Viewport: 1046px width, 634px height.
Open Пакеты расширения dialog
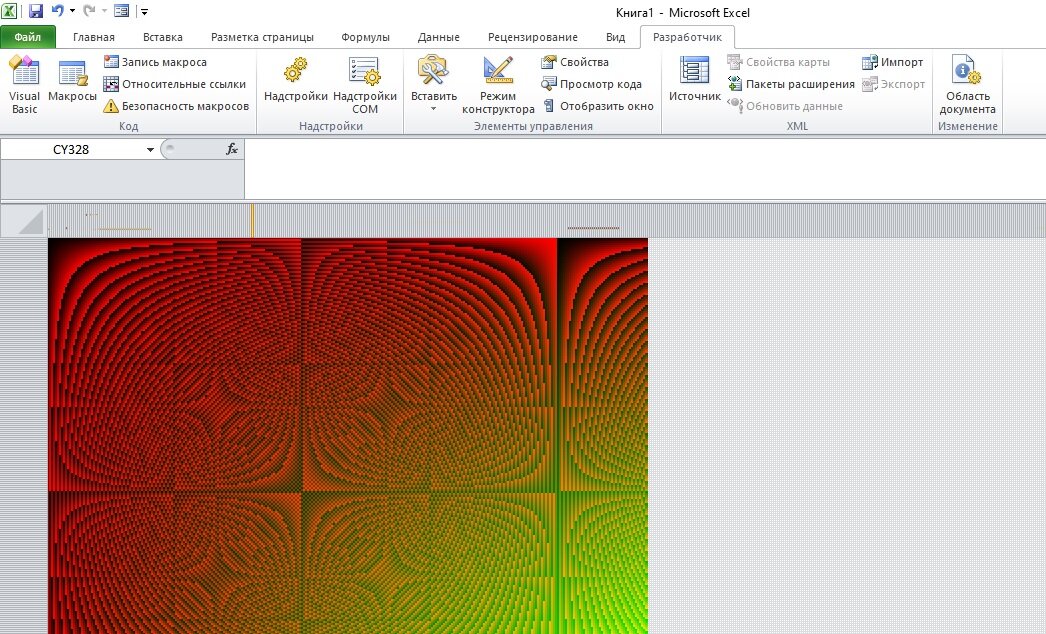(791, 84)
